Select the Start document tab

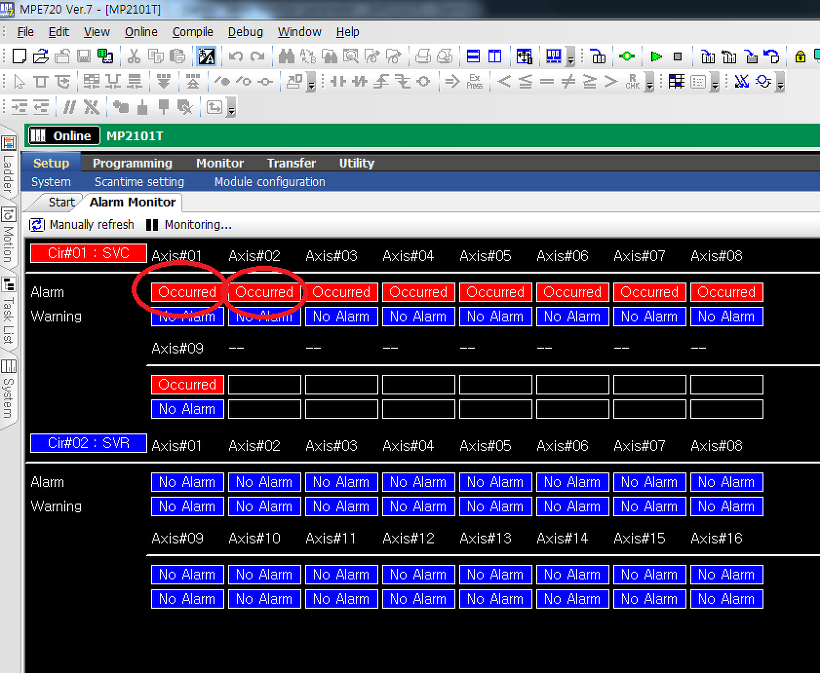(x=61, y=202)
